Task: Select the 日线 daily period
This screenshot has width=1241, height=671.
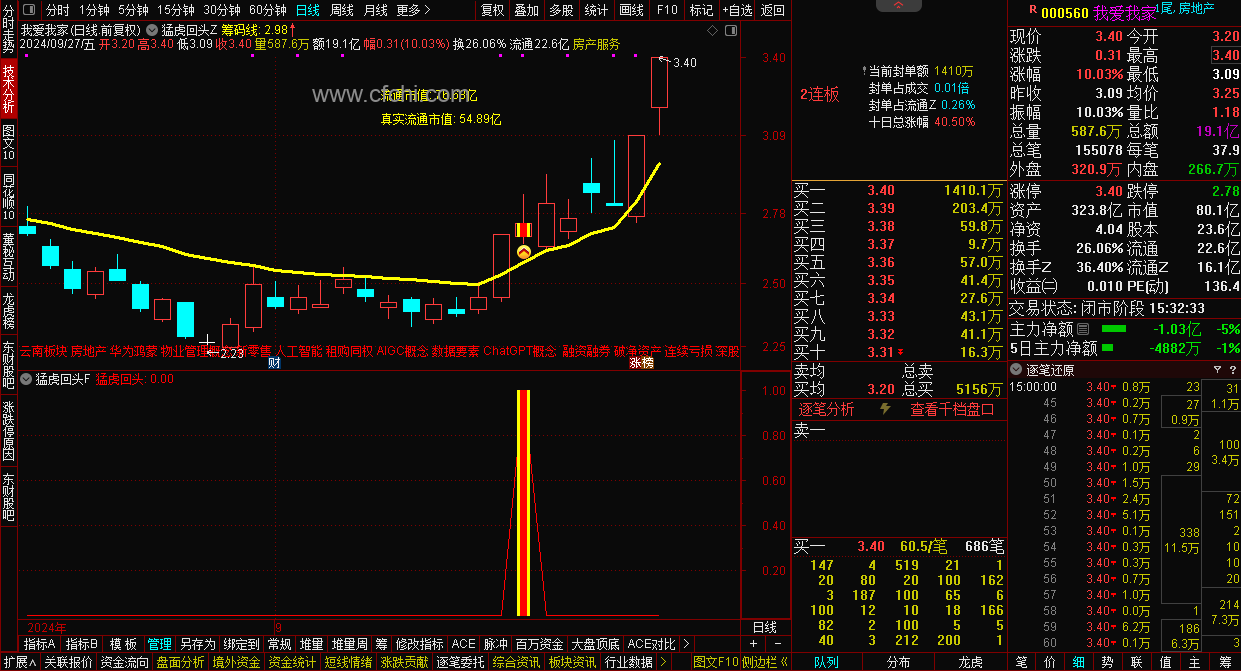Action: tap(308, 10)
